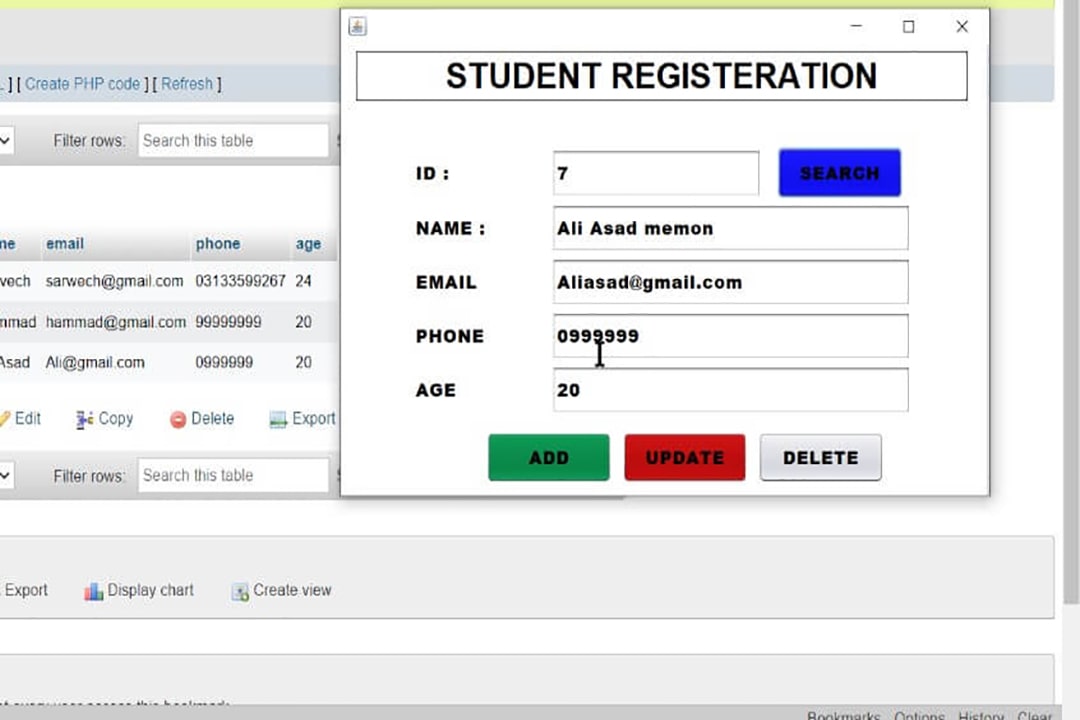1080x720 pixels.
Task: Maximize the Student Registration window
Action: tap(908, 27)
